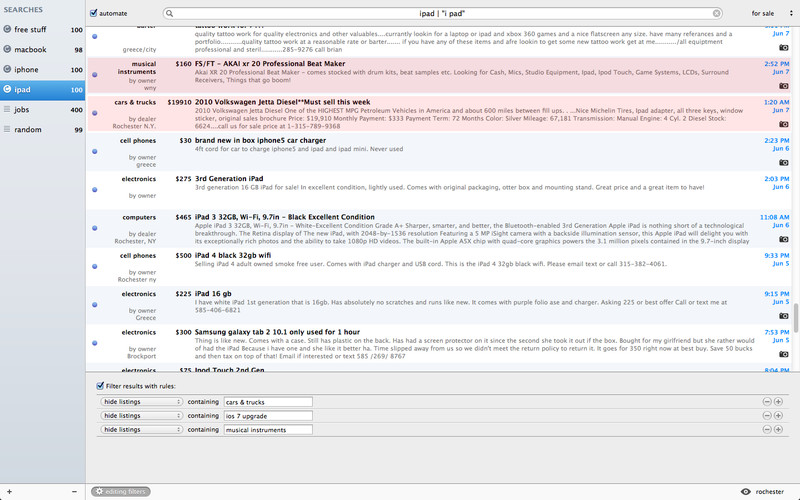Click the eye icon next to rochester

[745, 491]
